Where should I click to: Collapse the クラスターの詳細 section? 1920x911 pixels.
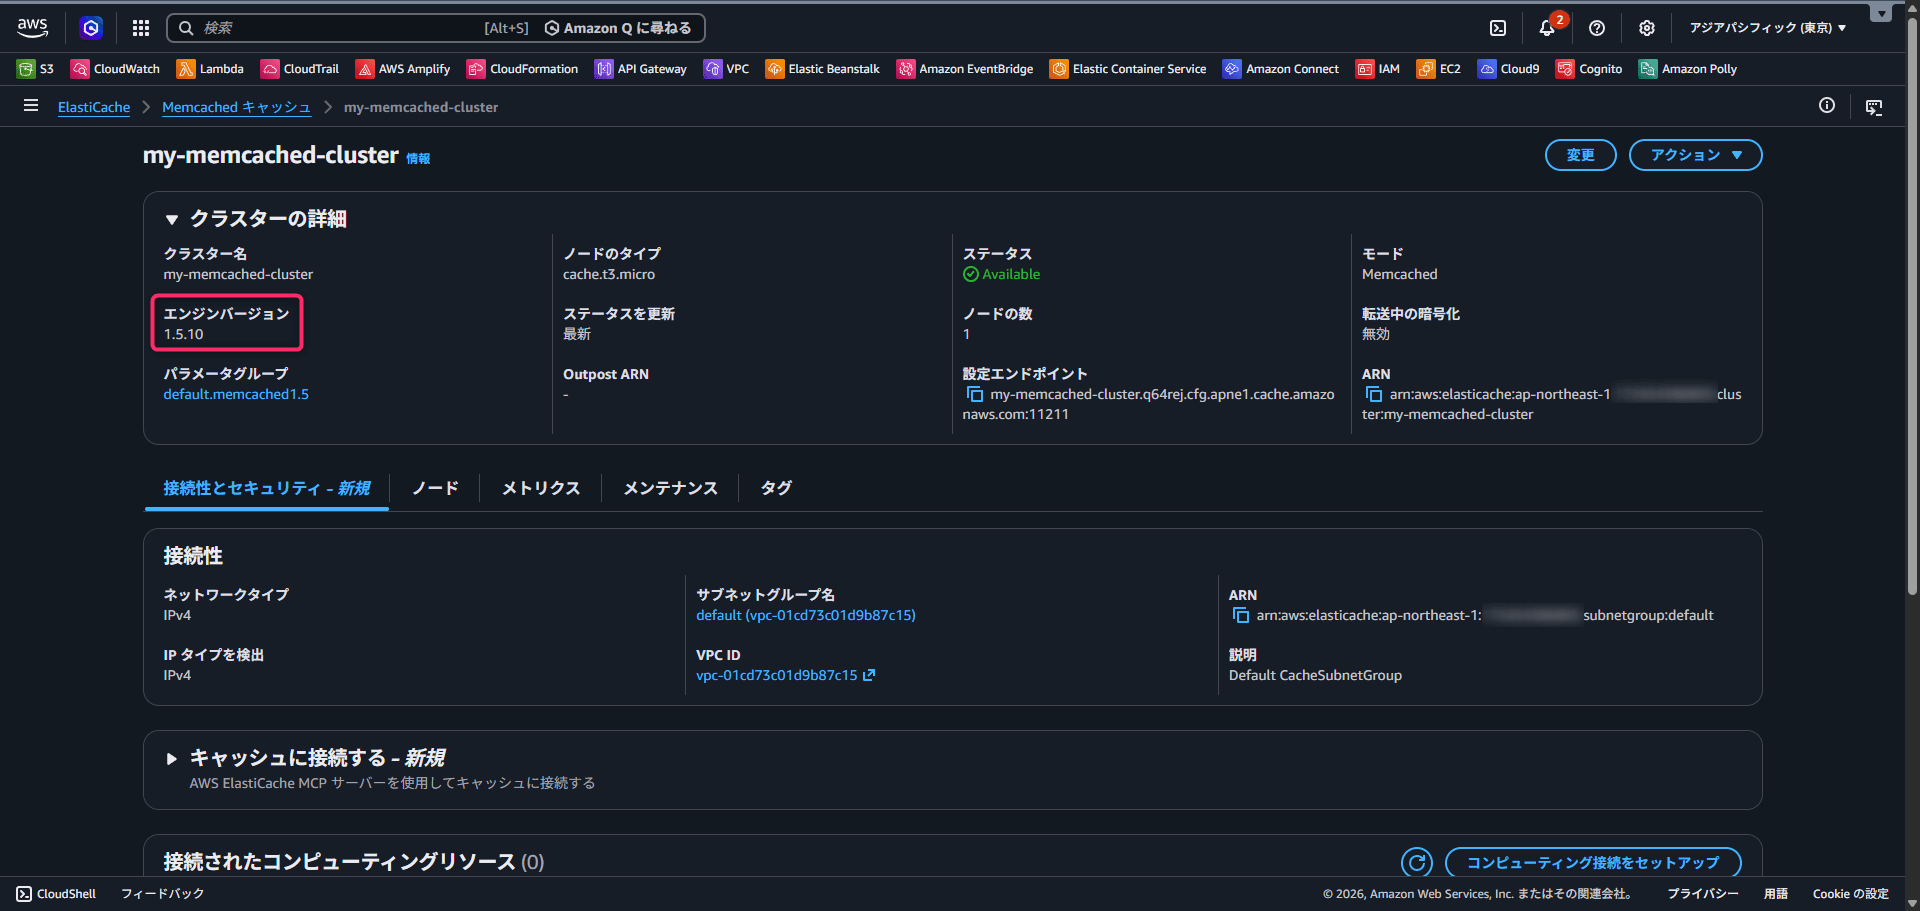pyautogui.click(x=172, y=220)
